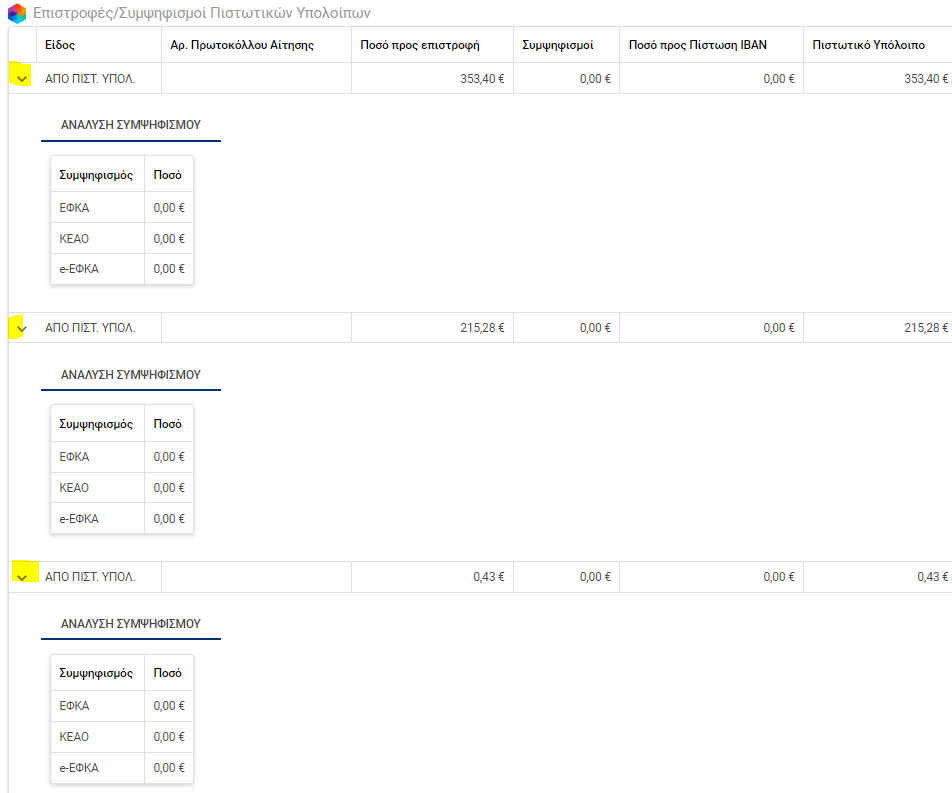This screenshot has height=793, width=952.
Task: Click 353,40 € under Ποσό προς επιστροφή
Action: 482,79
